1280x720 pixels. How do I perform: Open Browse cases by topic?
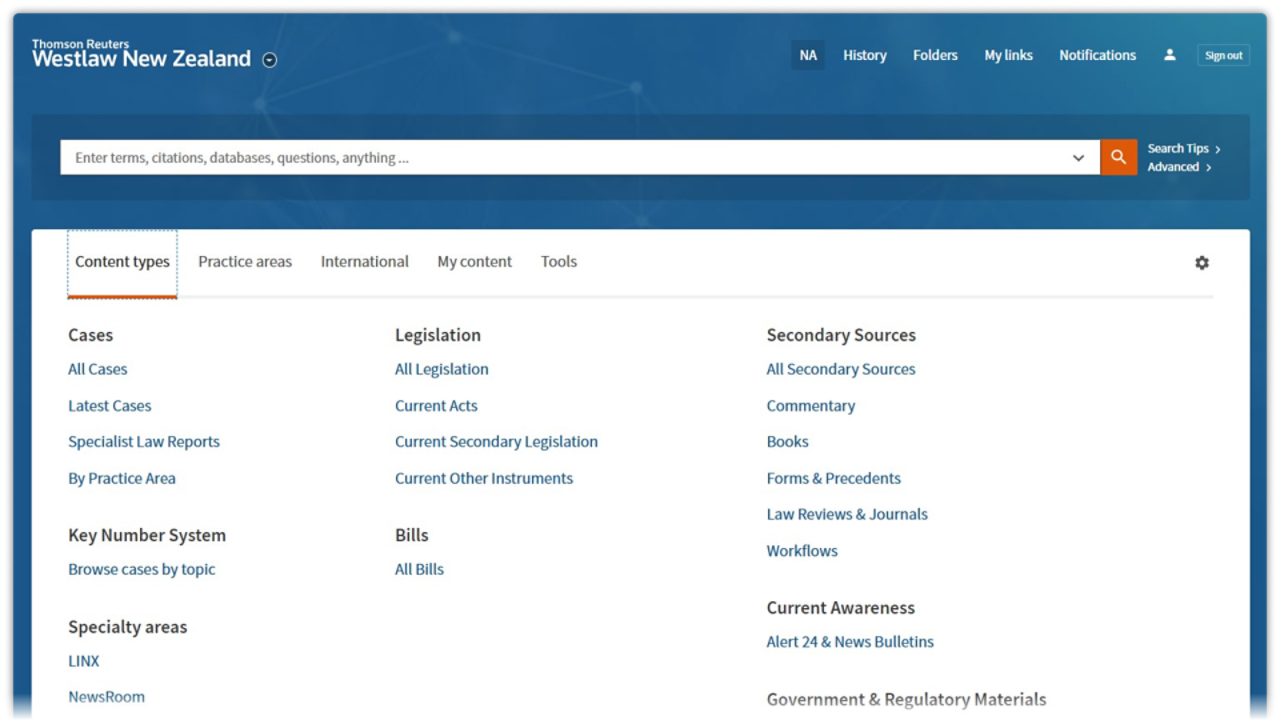[x=142, y=569]
